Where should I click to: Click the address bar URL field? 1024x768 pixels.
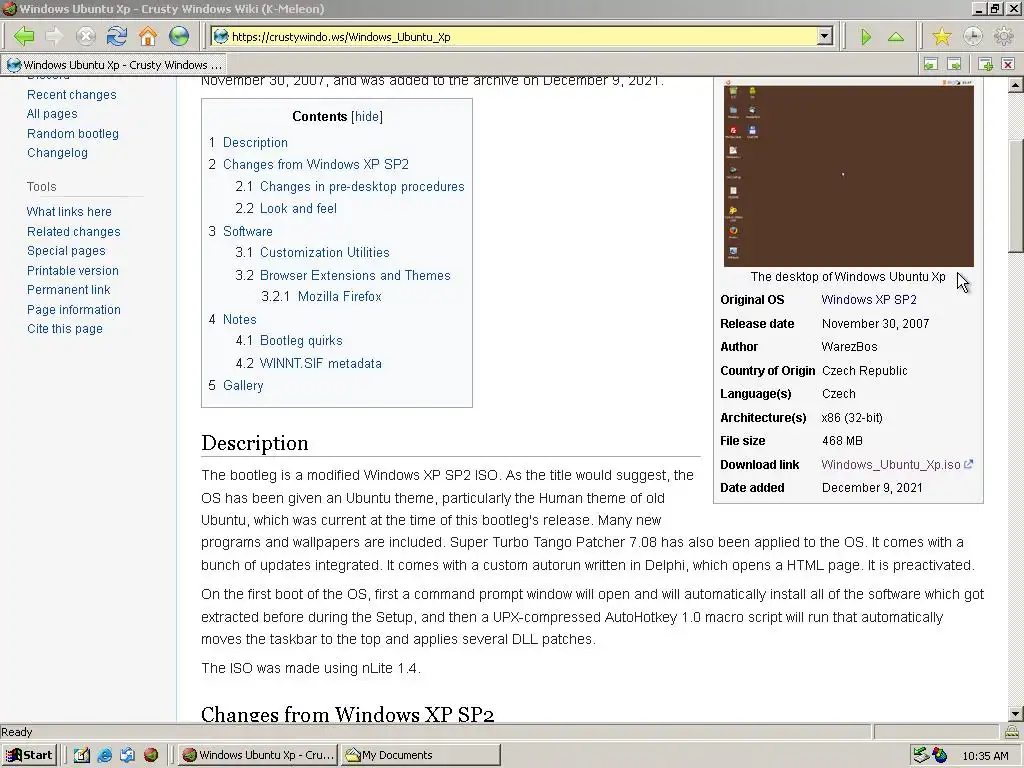(522, 37)
